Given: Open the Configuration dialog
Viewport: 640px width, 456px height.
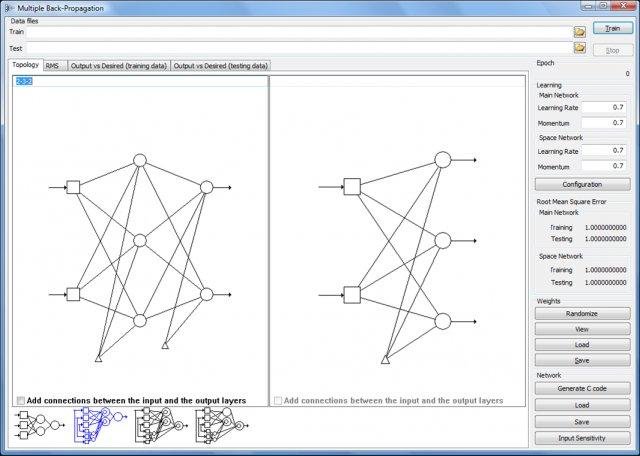Looking at the screenshot, I should tap(582, 185).
